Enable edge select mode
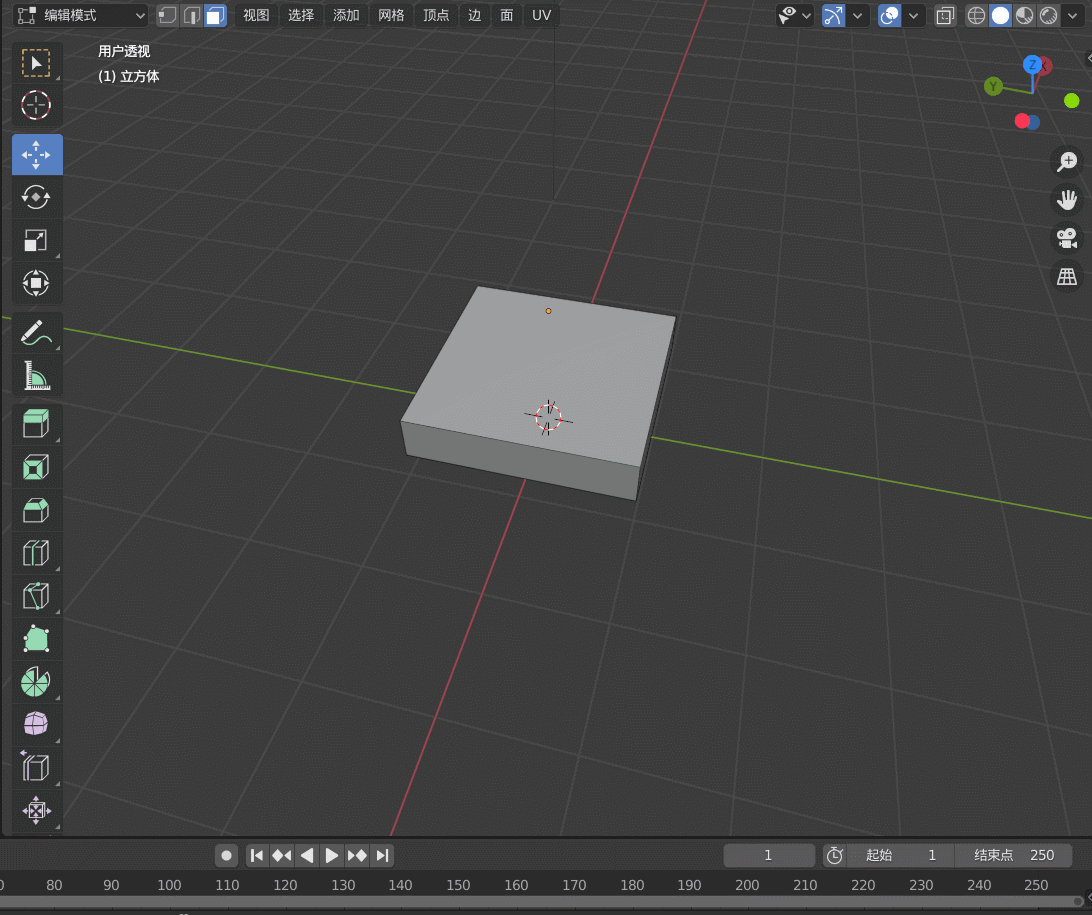 coord(192,15)
